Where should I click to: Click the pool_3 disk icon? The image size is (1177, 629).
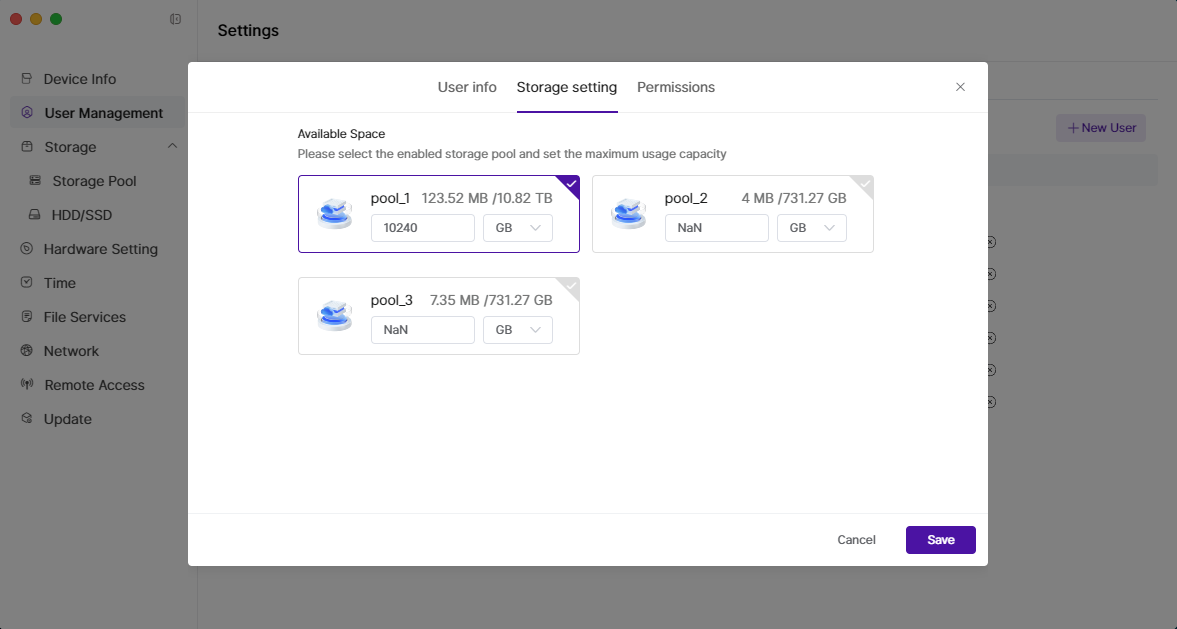(335, 315)
